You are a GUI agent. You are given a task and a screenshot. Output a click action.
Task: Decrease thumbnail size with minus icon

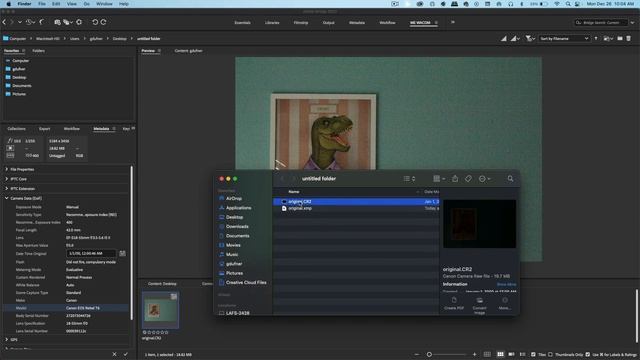pyautogui.click(x=416, y=354)
